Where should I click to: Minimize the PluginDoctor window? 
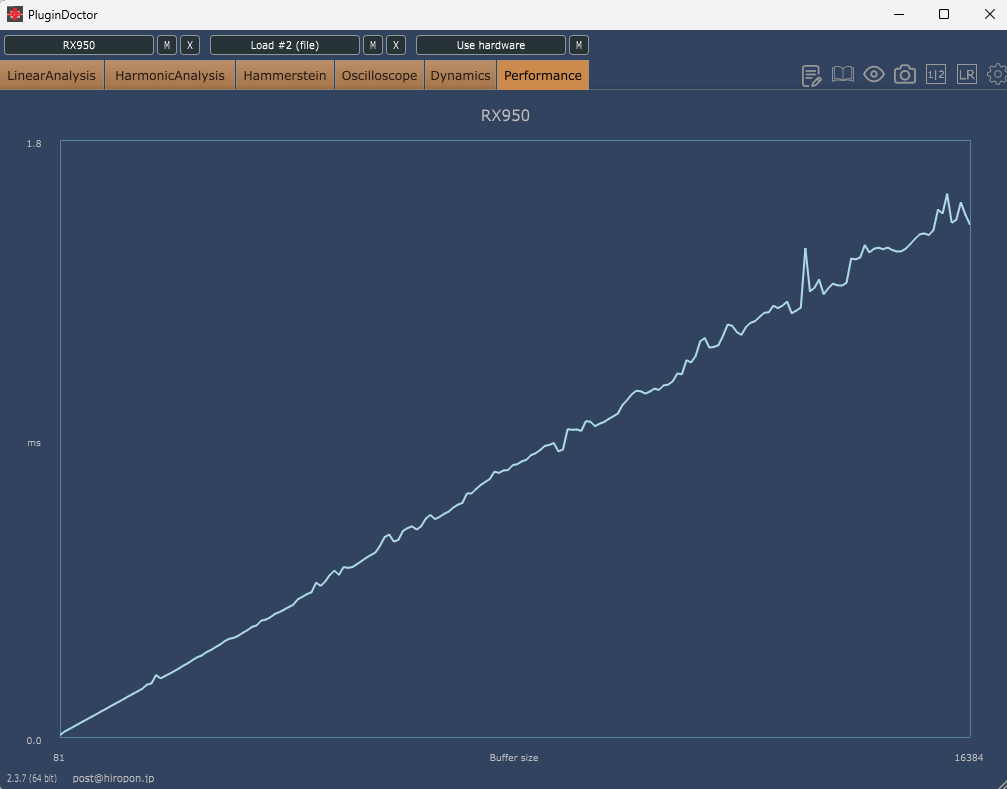[899, 14]
